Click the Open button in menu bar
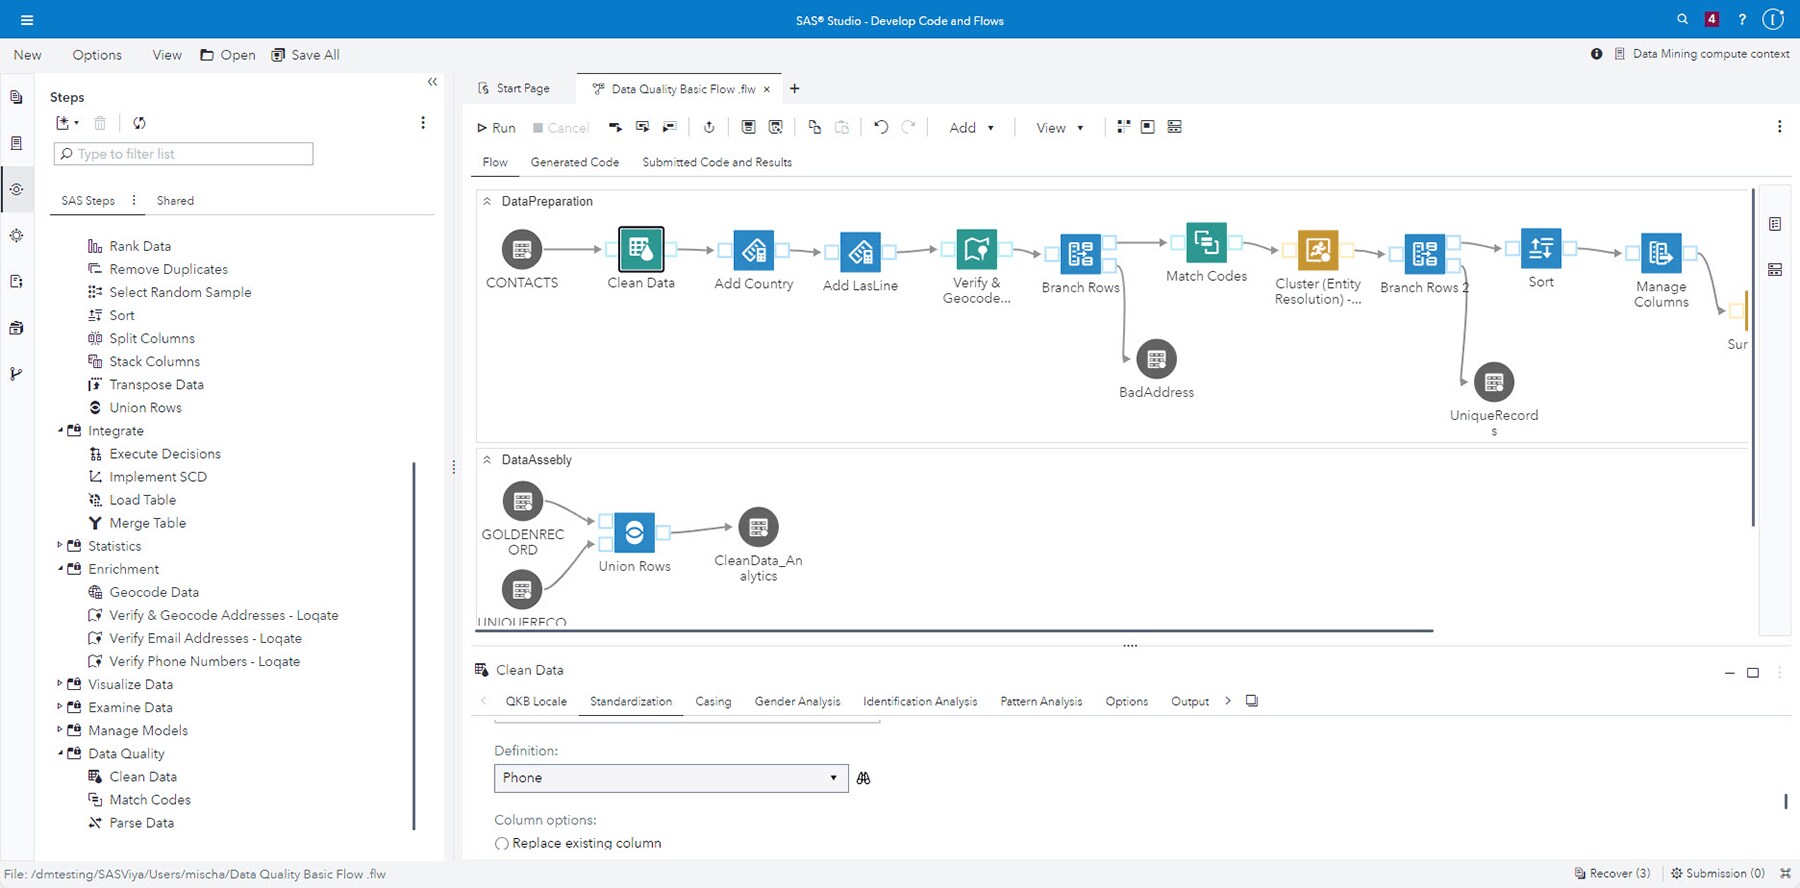 point(228,55)
